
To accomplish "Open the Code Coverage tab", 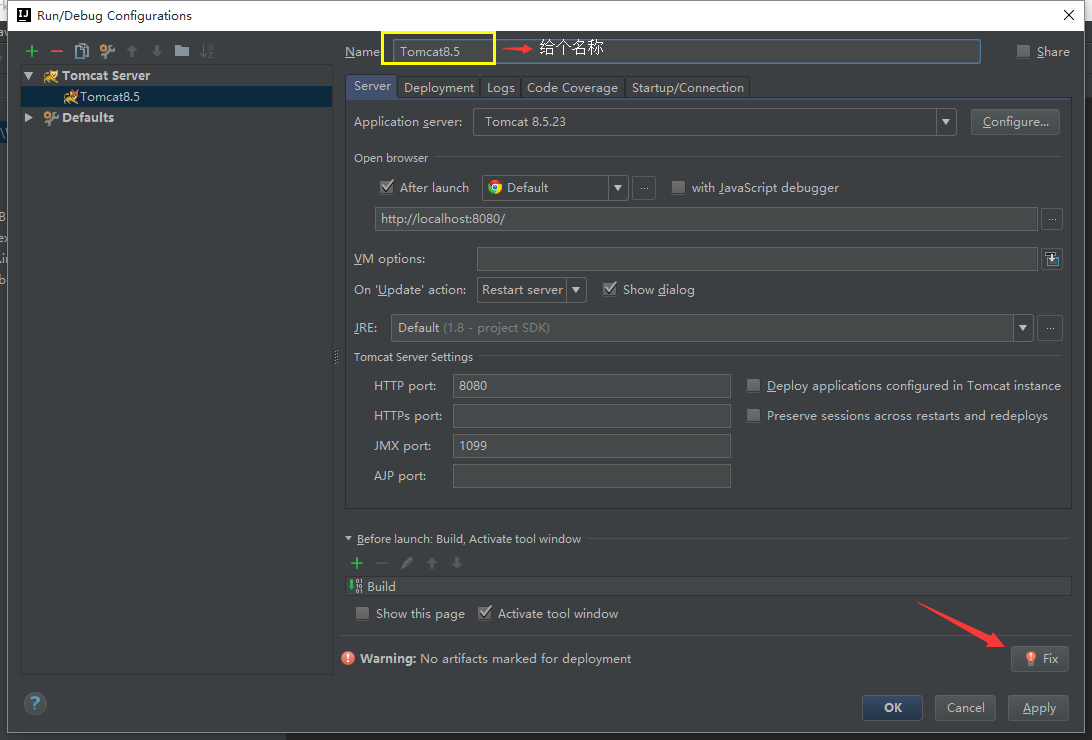I will point(572,88).
